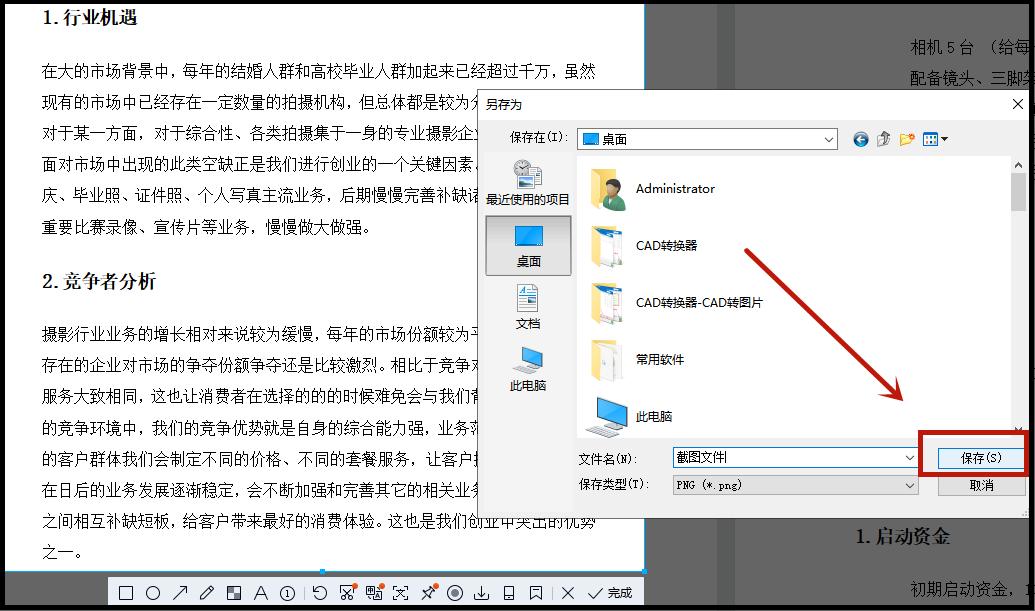Screen dimensions: 1035x611
Task: Click the download screenshot icon
Action: (x=481, y=592)
